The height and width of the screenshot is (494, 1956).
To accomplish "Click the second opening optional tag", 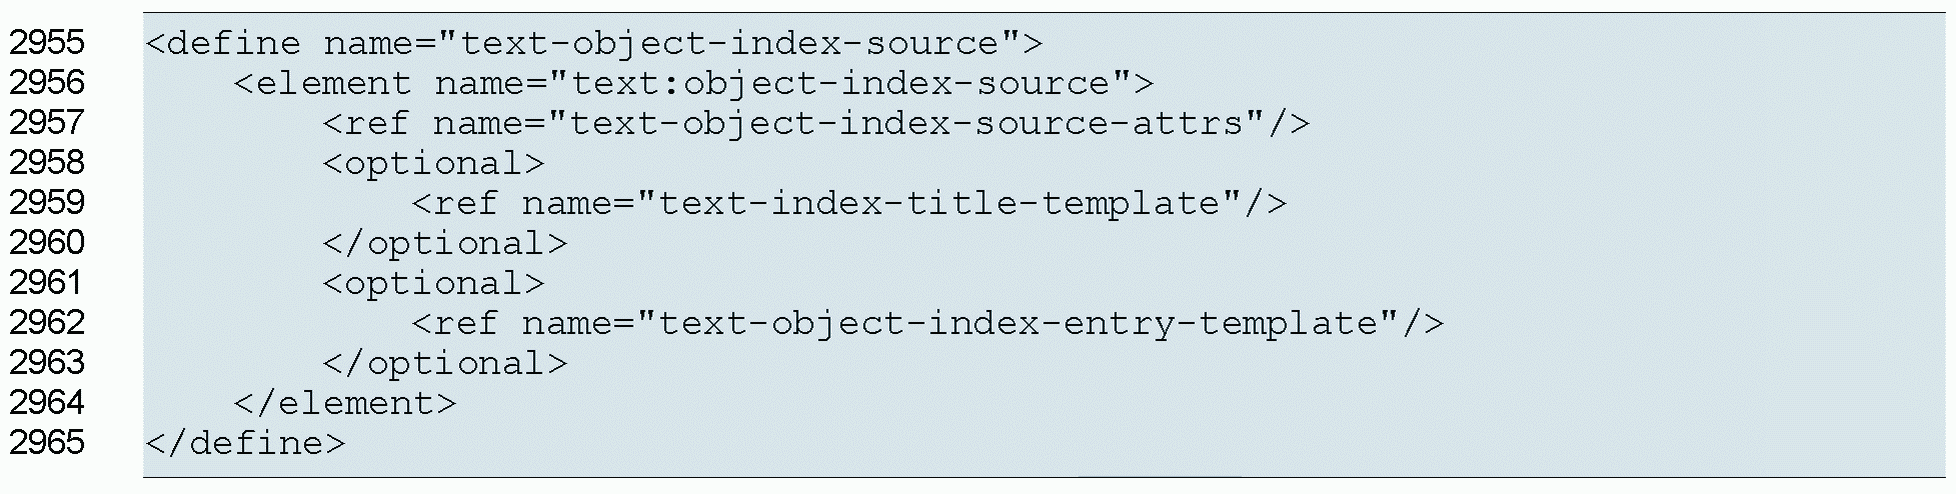I will pyautogui.click(x=433, y=283).
